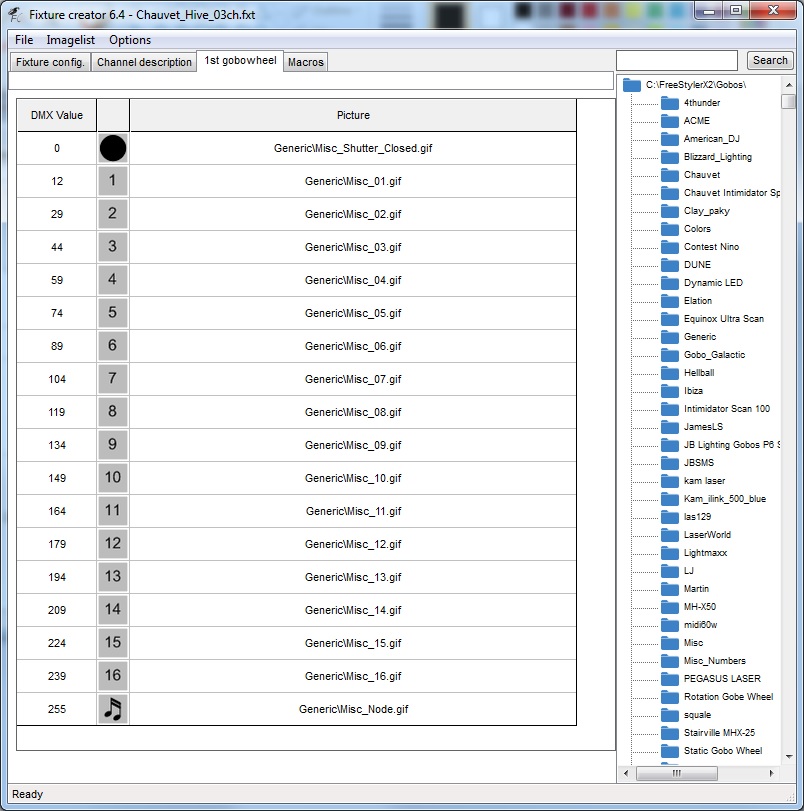Open the Chauvet gobo folder
804x811 pixels.
click(670, 175)
